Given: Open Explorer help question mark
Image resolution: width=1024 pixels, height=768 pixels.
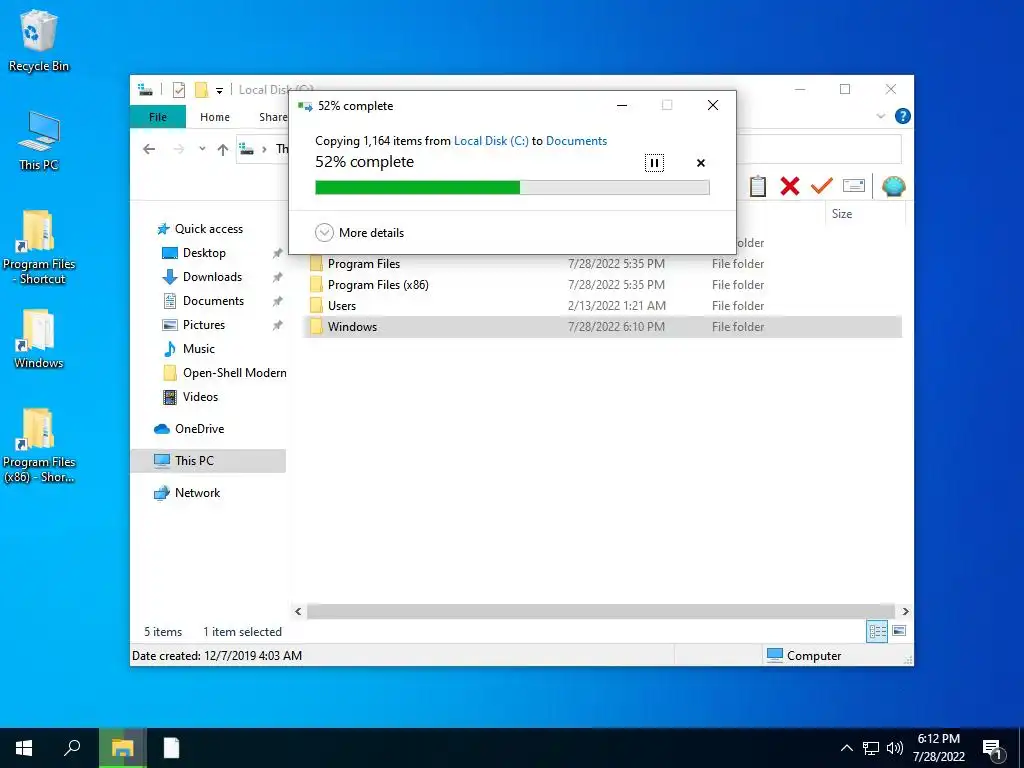Looking at the screenshot, I should pos(903,116).
